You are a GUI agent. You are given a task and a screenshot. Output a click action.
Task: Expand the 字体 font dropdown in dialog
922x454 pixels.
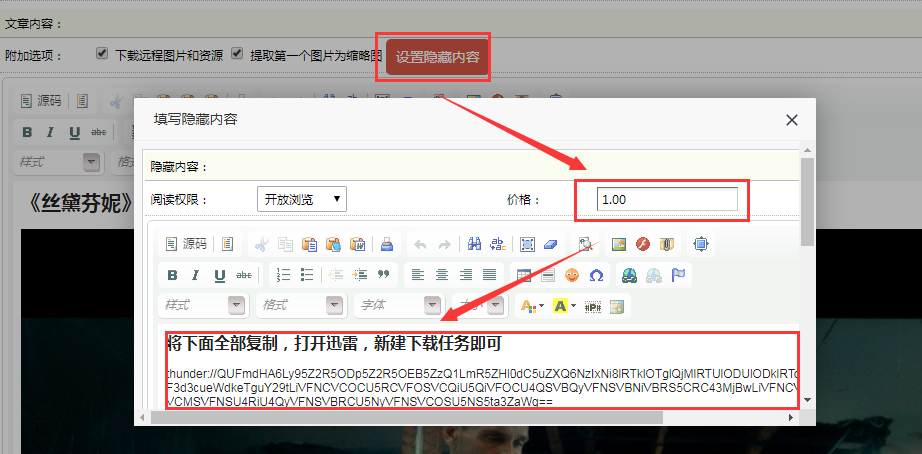point(432,305)
